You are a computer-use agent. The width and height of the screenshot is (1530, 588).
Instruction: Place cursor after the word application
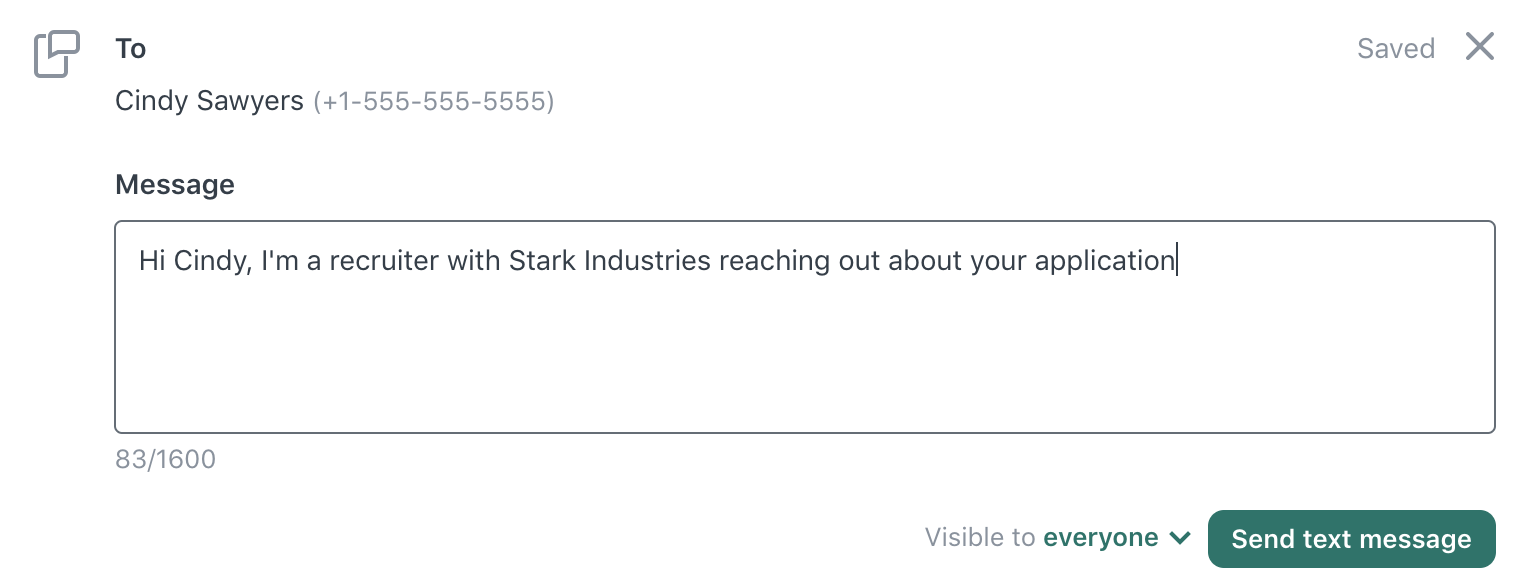coord(1177,261)
